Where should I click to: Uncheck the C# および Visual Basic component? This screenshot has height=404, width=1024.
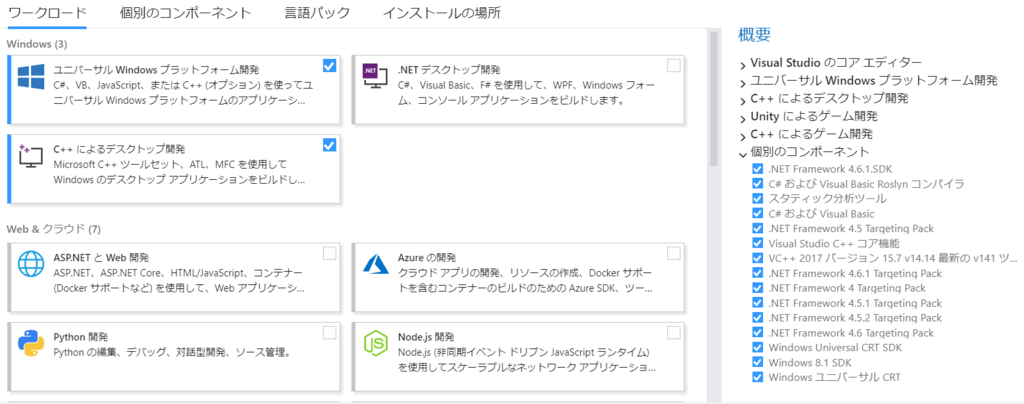(x=758, y=213)
